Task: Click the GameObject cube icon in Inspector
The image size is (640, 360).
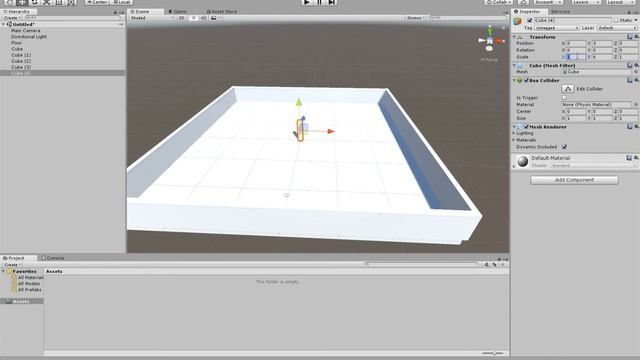Action: (x=518, y=21)
